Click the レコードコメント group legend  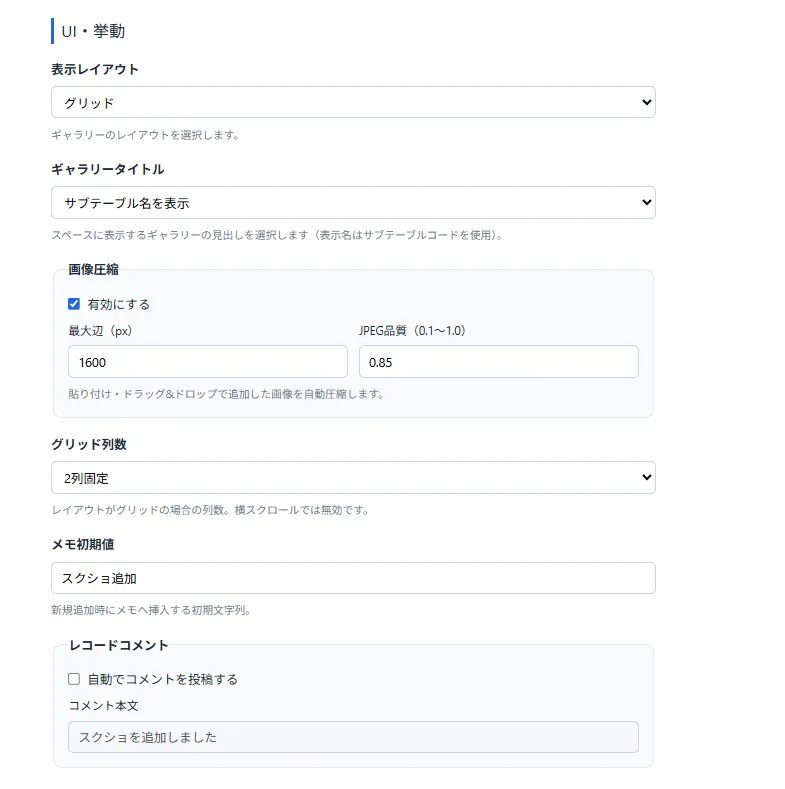click(x=119, y=645)
